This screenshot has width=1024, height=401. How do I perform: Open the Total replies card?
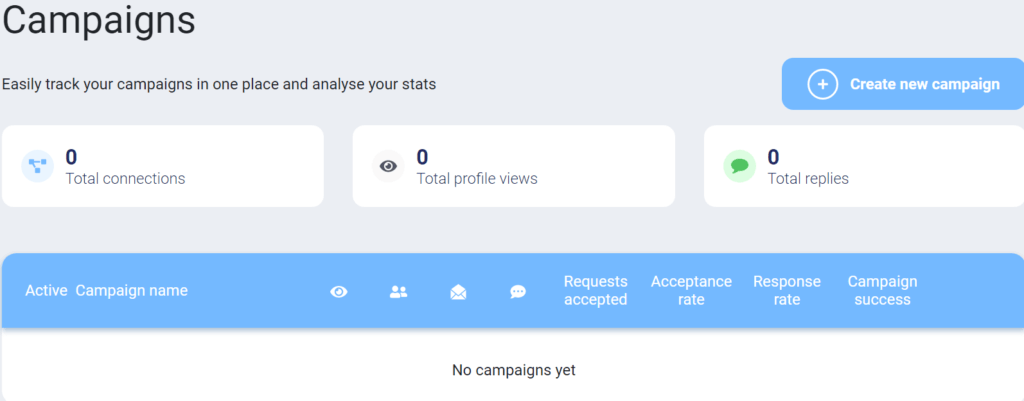point(864,166)
